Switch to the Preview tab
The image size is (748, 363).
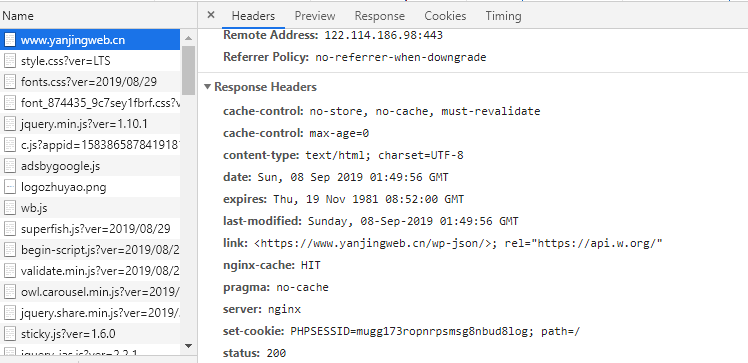tap(315, 16)
